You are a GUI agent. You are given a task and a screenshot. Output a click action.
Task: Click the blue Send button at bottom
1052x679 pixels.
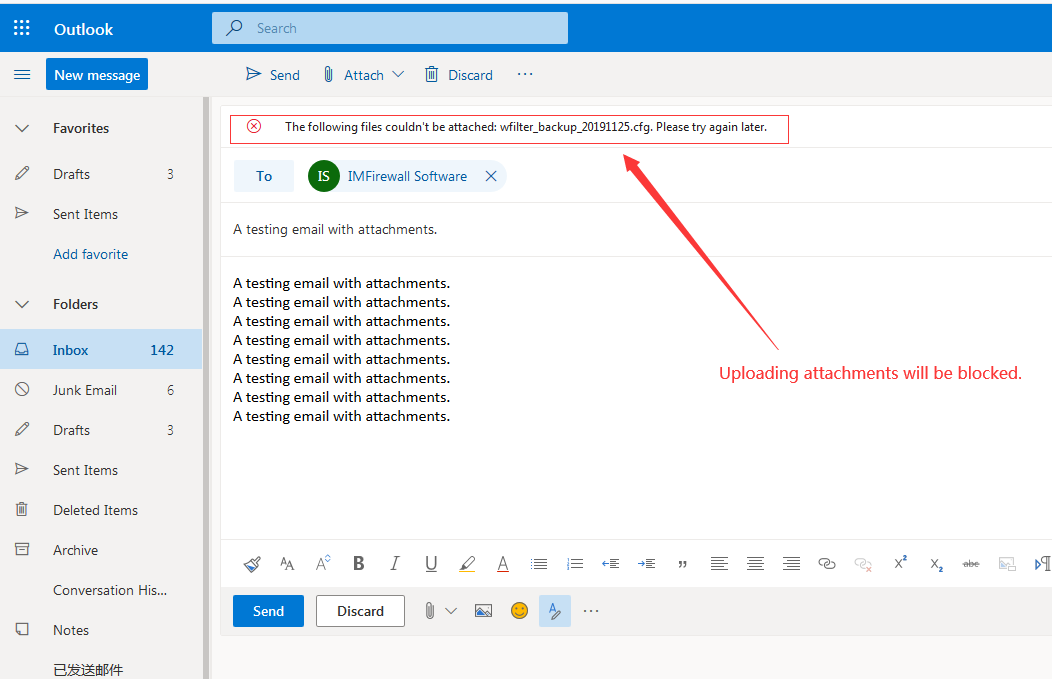click(x=268, y=611)
